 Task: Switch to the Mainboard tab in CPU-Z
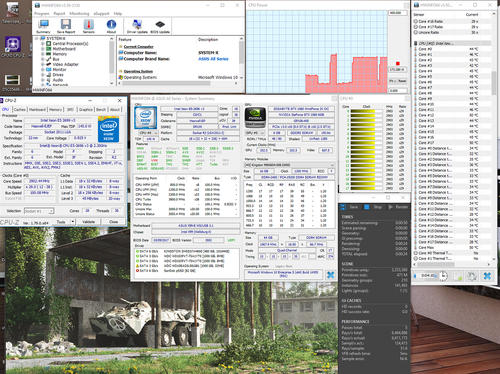pos(37,110)
